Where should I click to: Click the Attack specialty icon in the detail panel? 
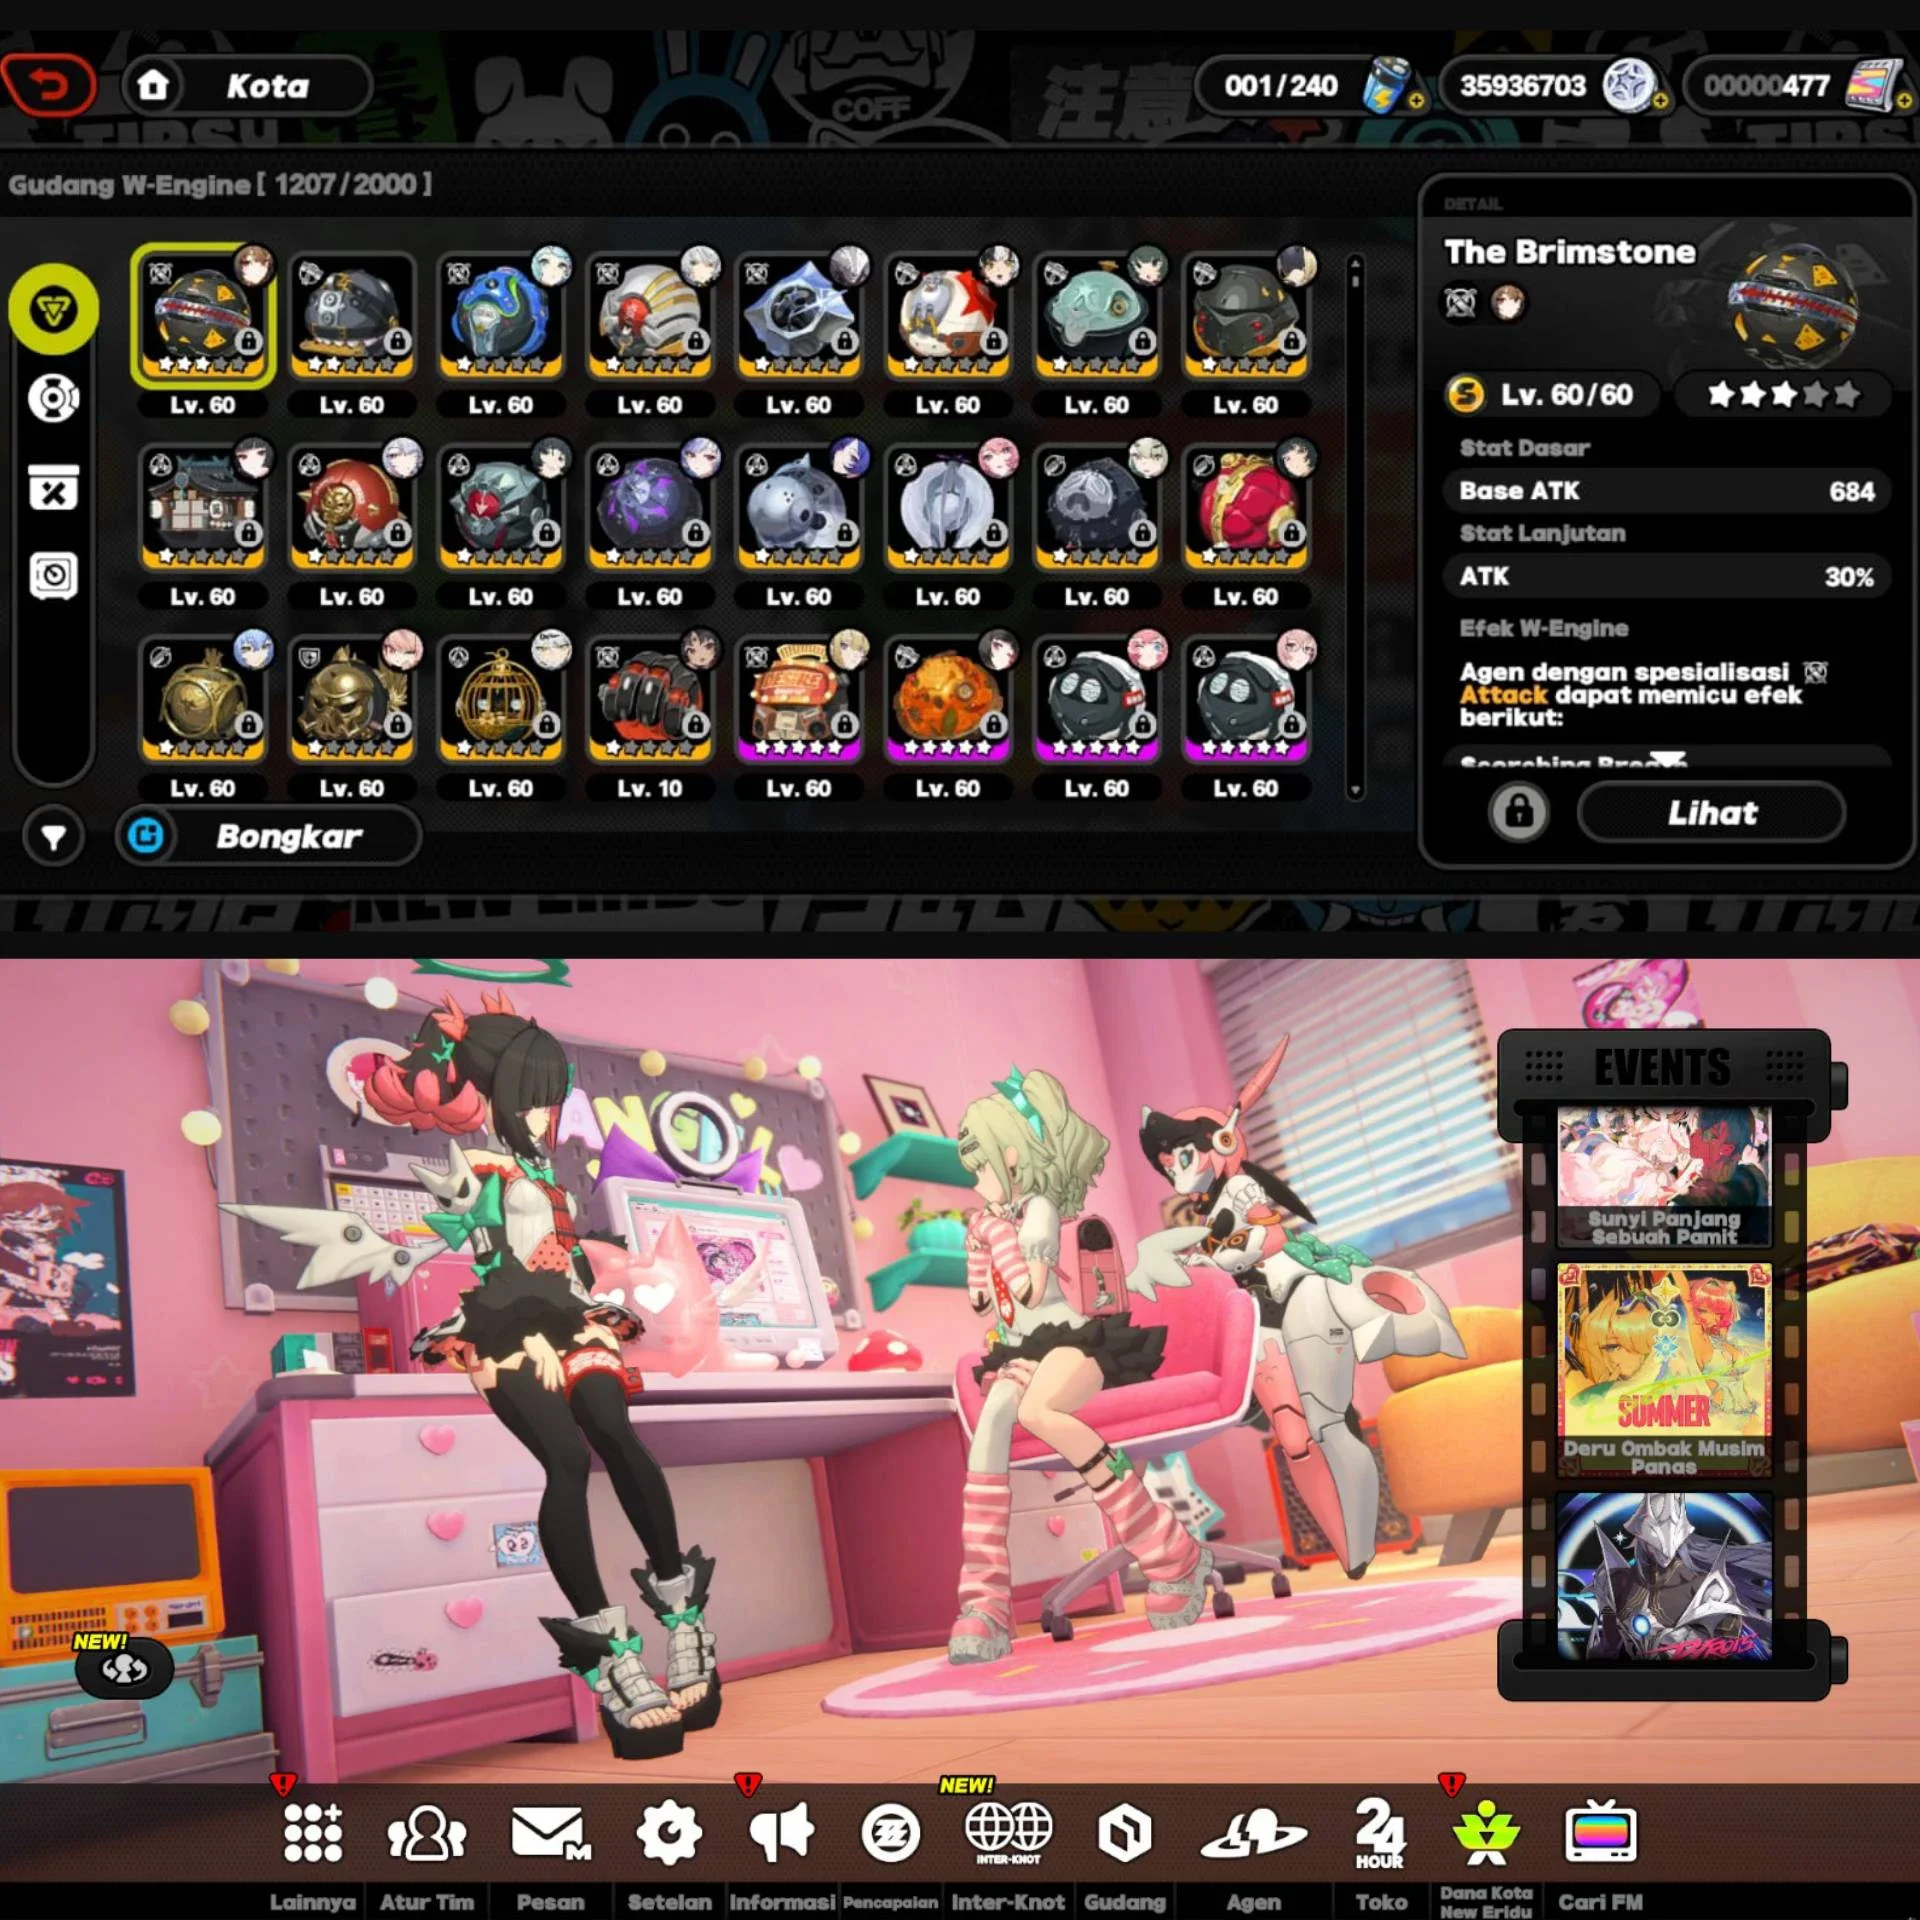pos(1461,303)
